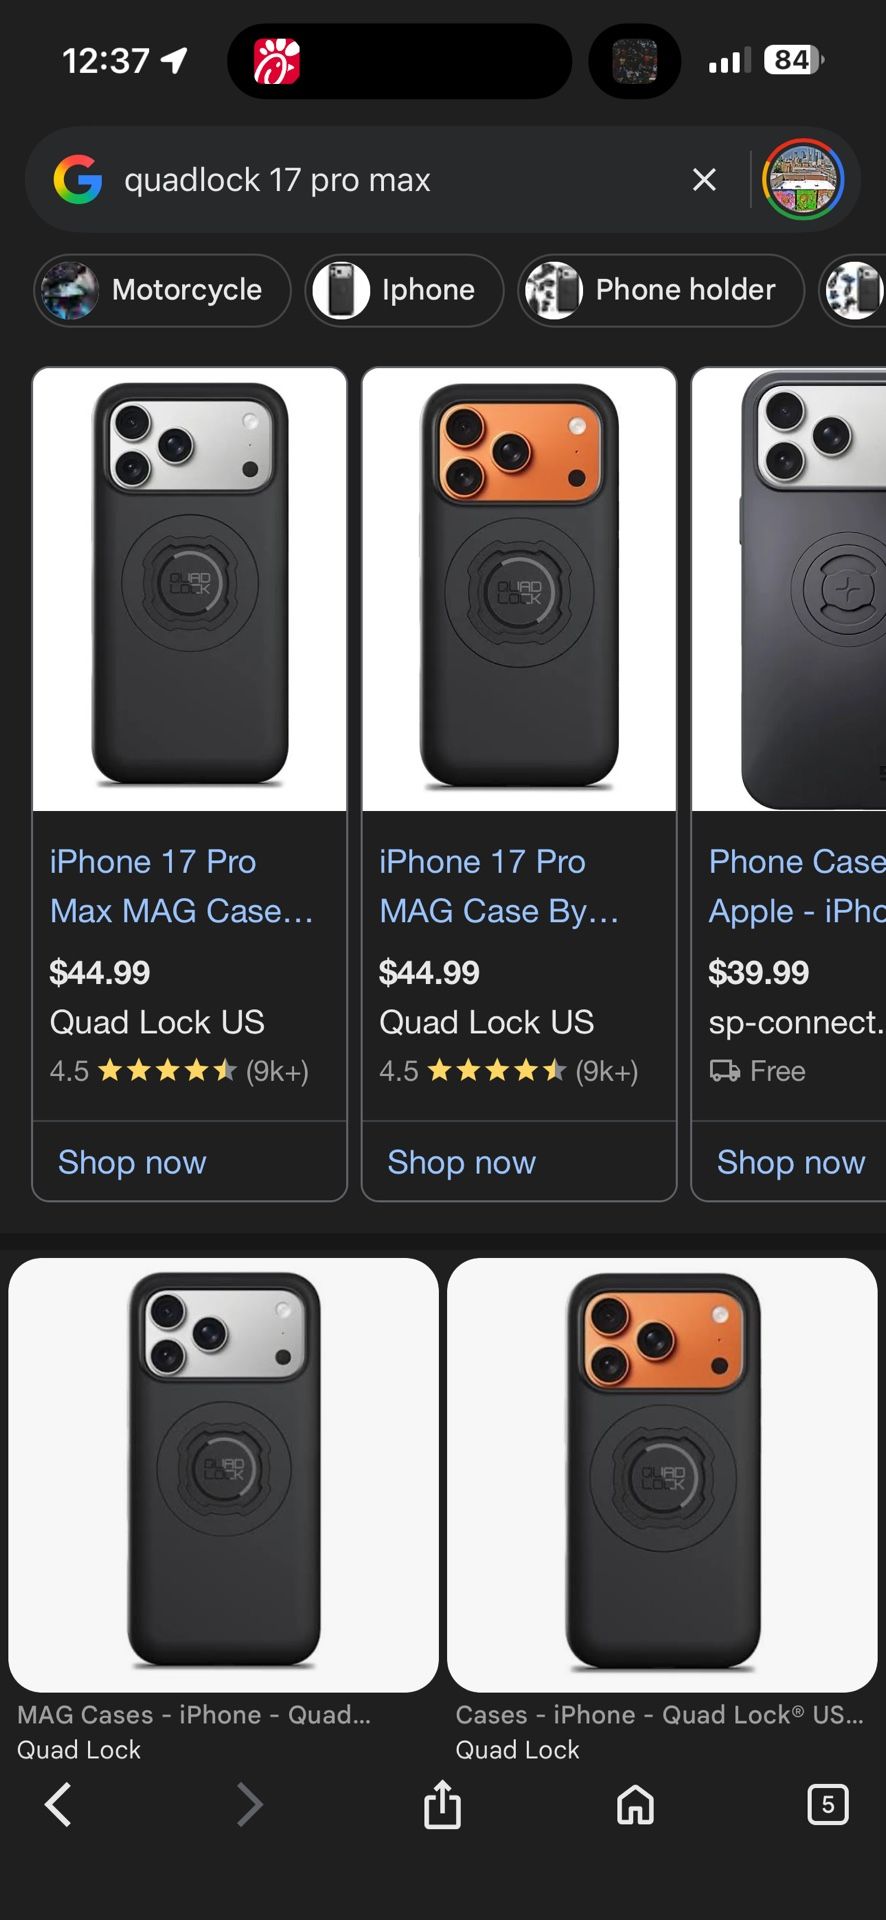Tap the forward navigation arrow
The image size is (886, 1920).
pyautogui.click(x=249, y=1805)
